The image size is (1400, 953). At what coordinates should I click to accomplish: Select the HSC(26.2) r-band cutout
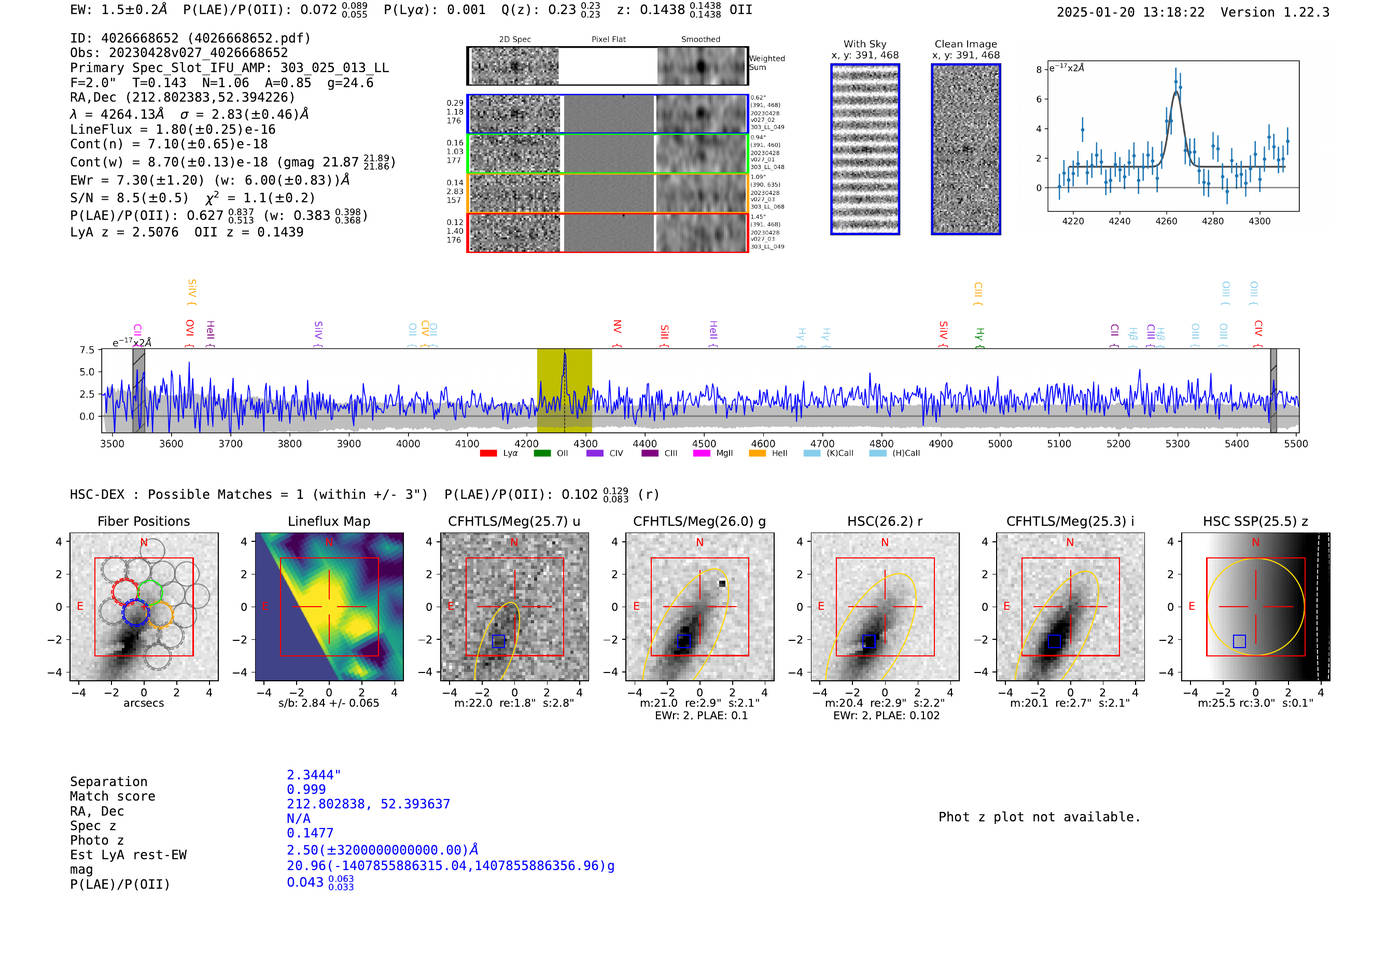click(885, 606)
